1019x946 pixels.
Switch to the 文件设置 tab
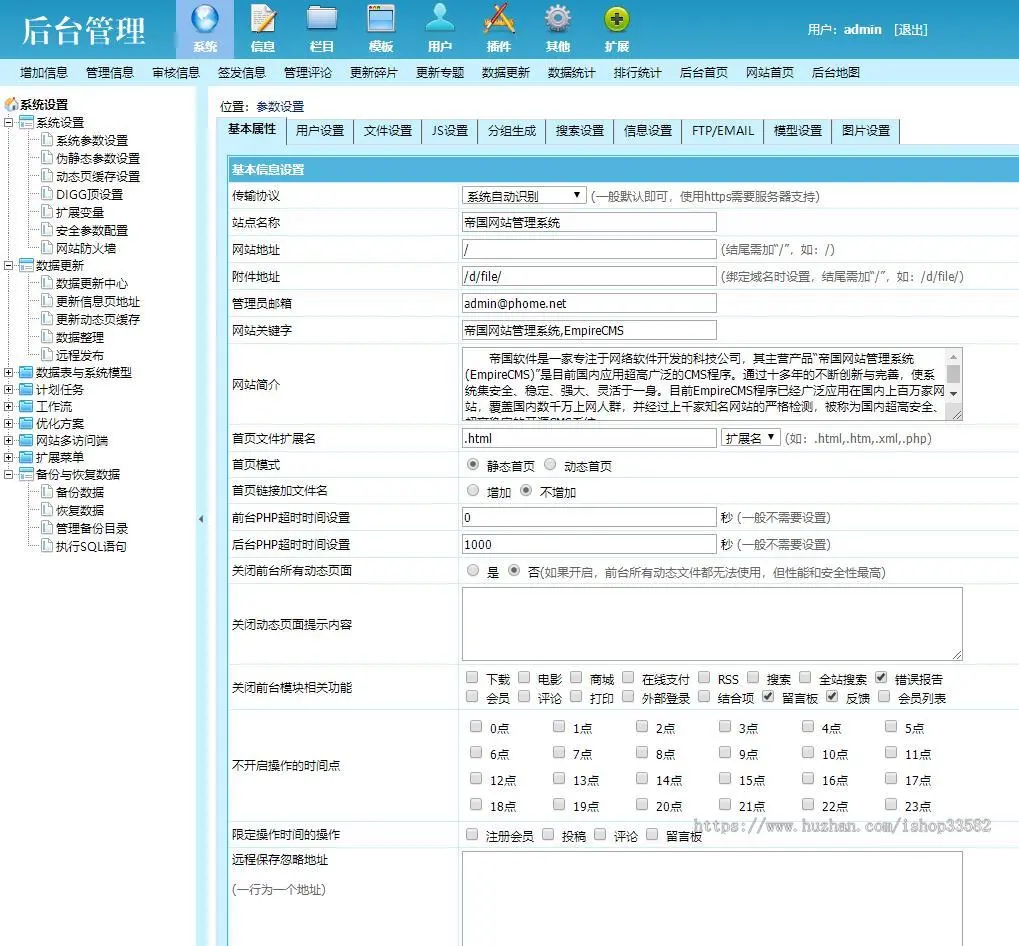(388, 131)
